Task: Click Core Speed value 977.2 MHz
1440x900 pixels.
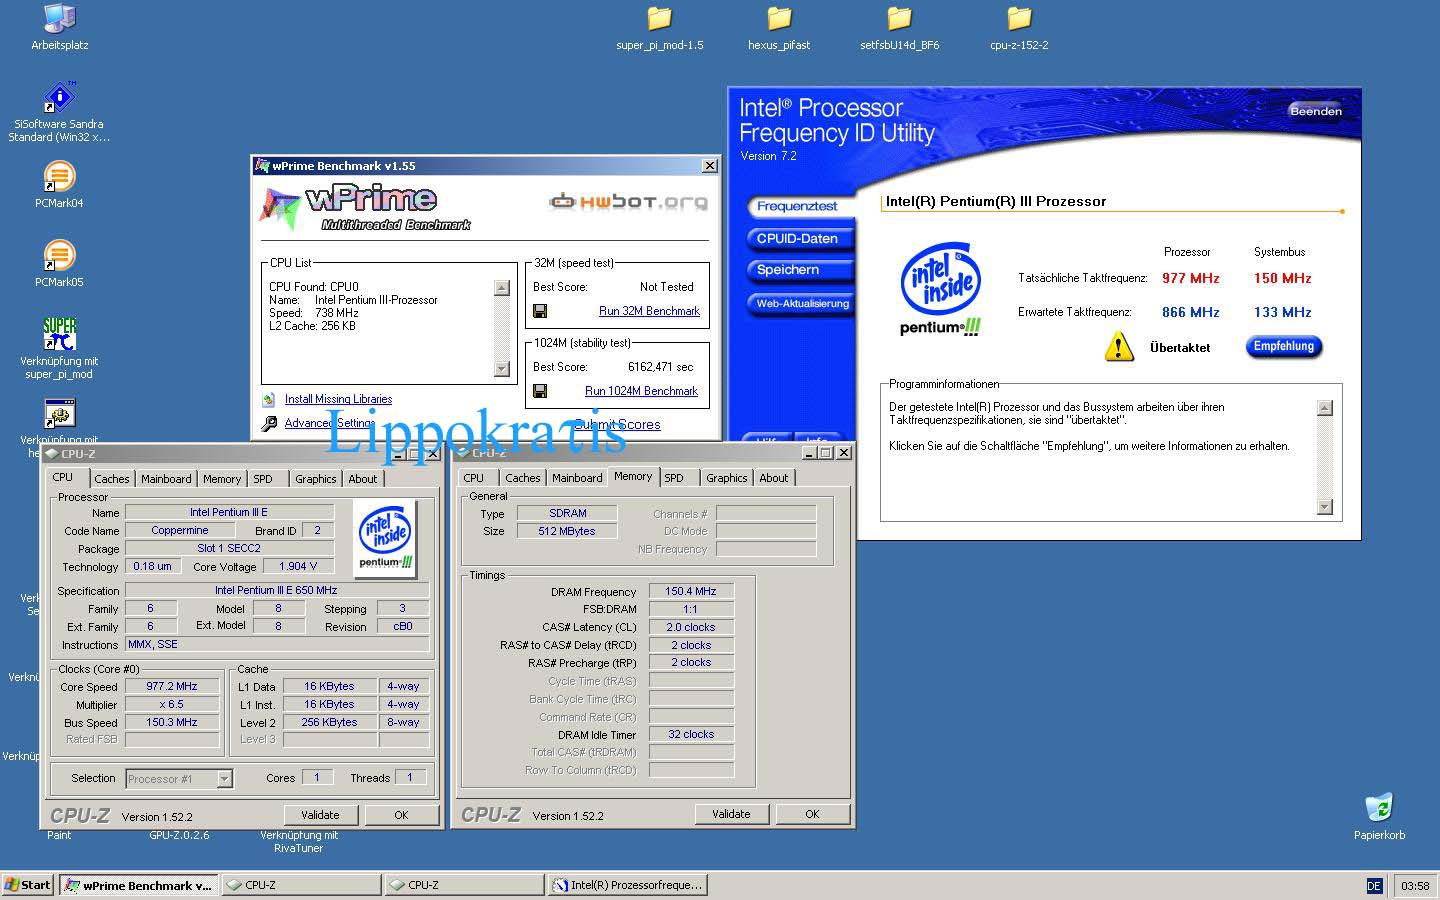Action: tap(172, 687)
